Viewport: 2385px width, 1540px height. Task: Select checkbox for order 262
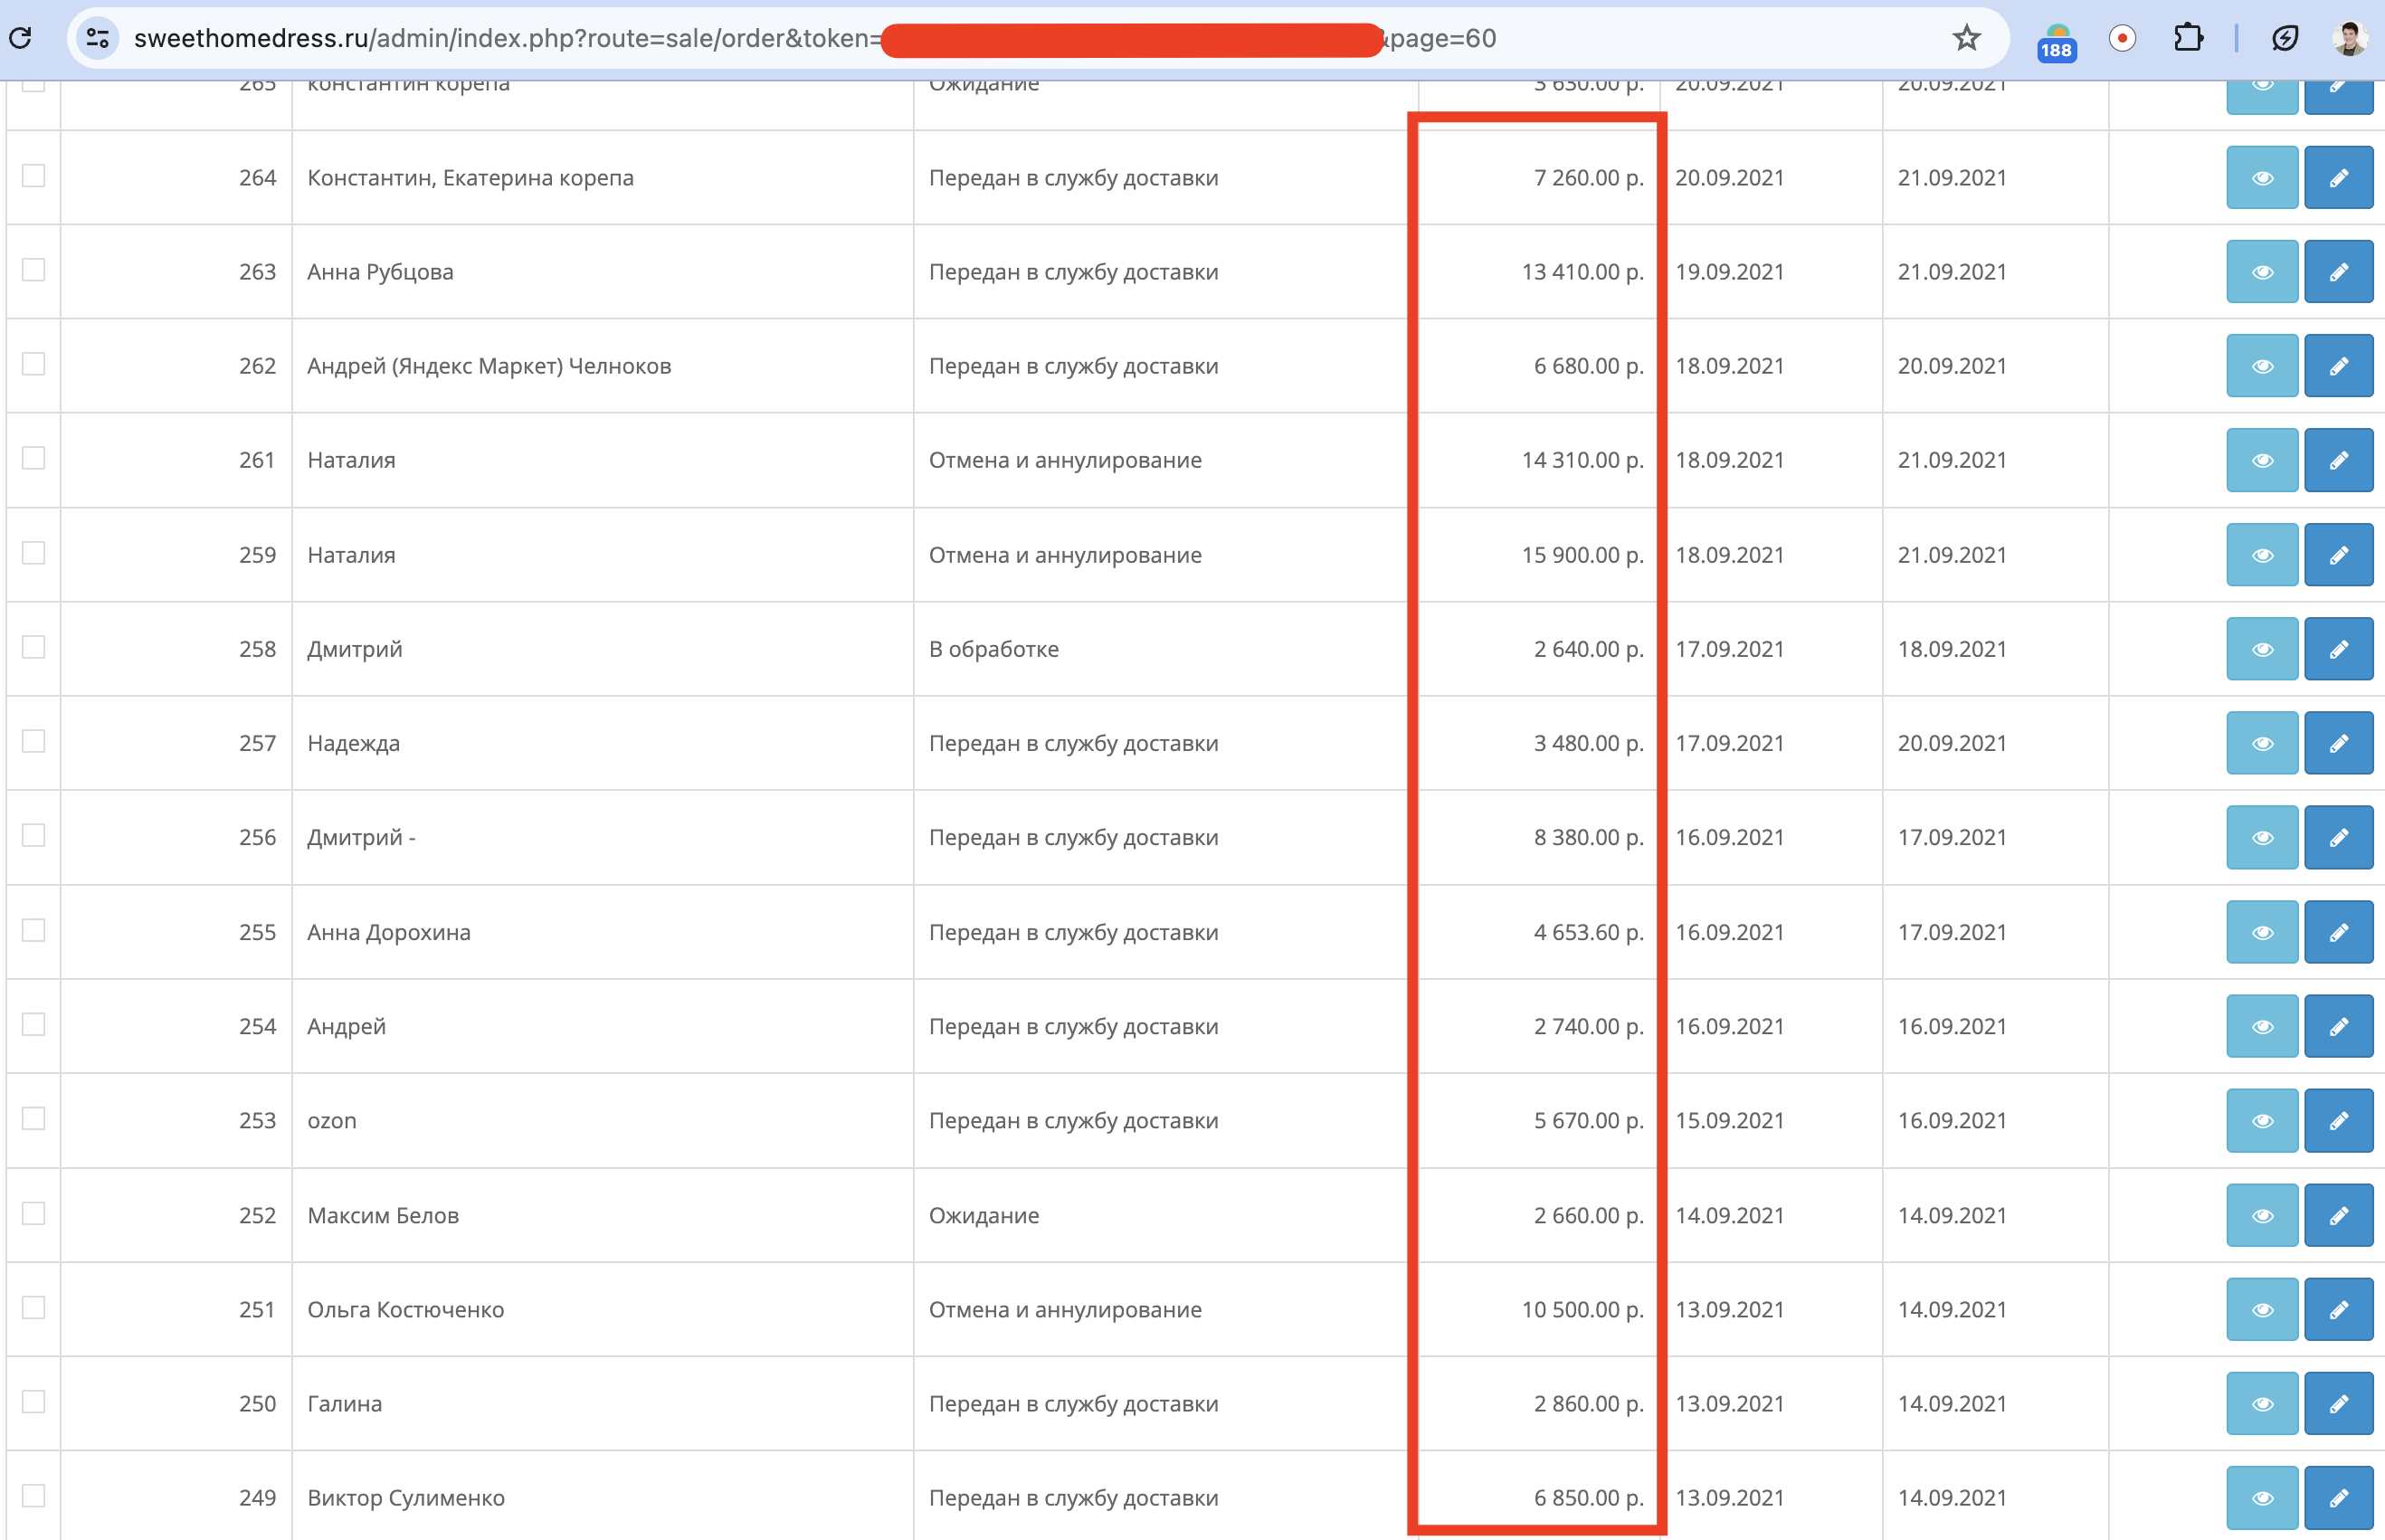pos(33,364)
